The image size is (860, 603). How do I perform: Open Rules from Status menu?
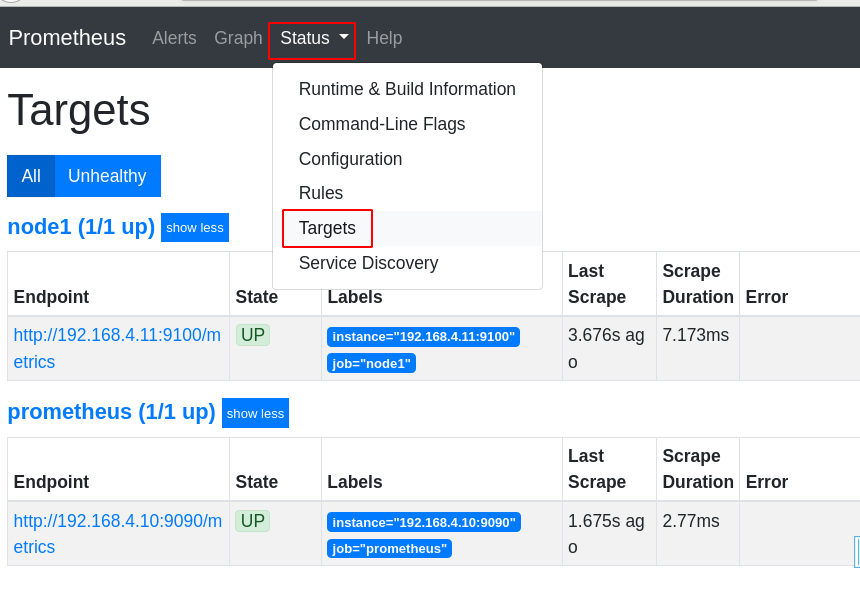click(x=407, y=193)
